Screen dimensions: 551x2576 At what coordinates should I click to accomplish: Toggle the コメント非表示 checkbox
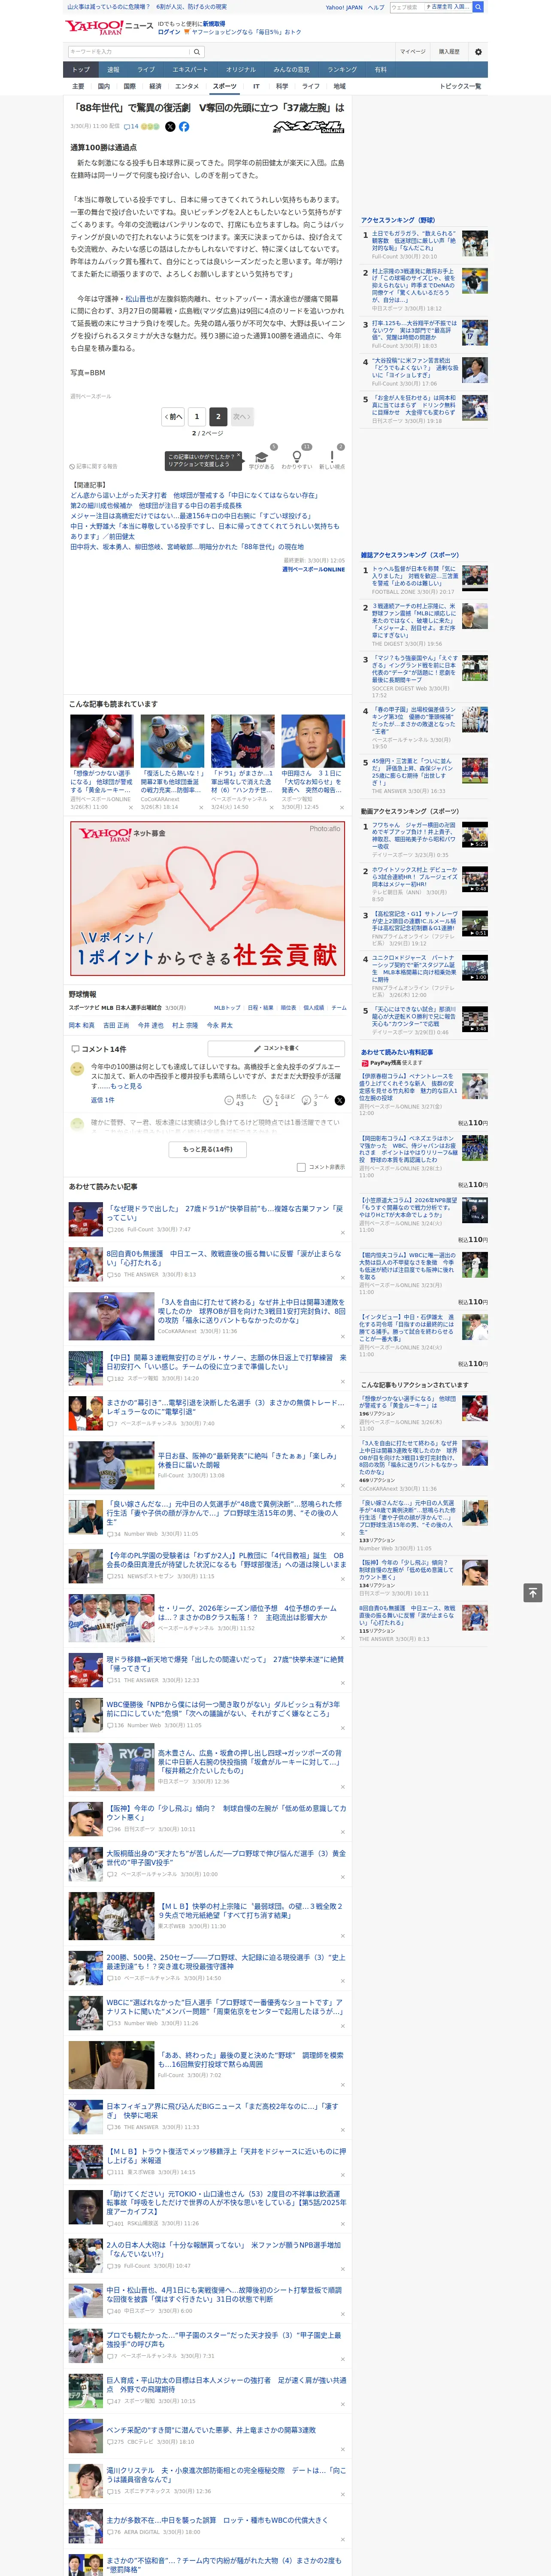click(301, 1167)
